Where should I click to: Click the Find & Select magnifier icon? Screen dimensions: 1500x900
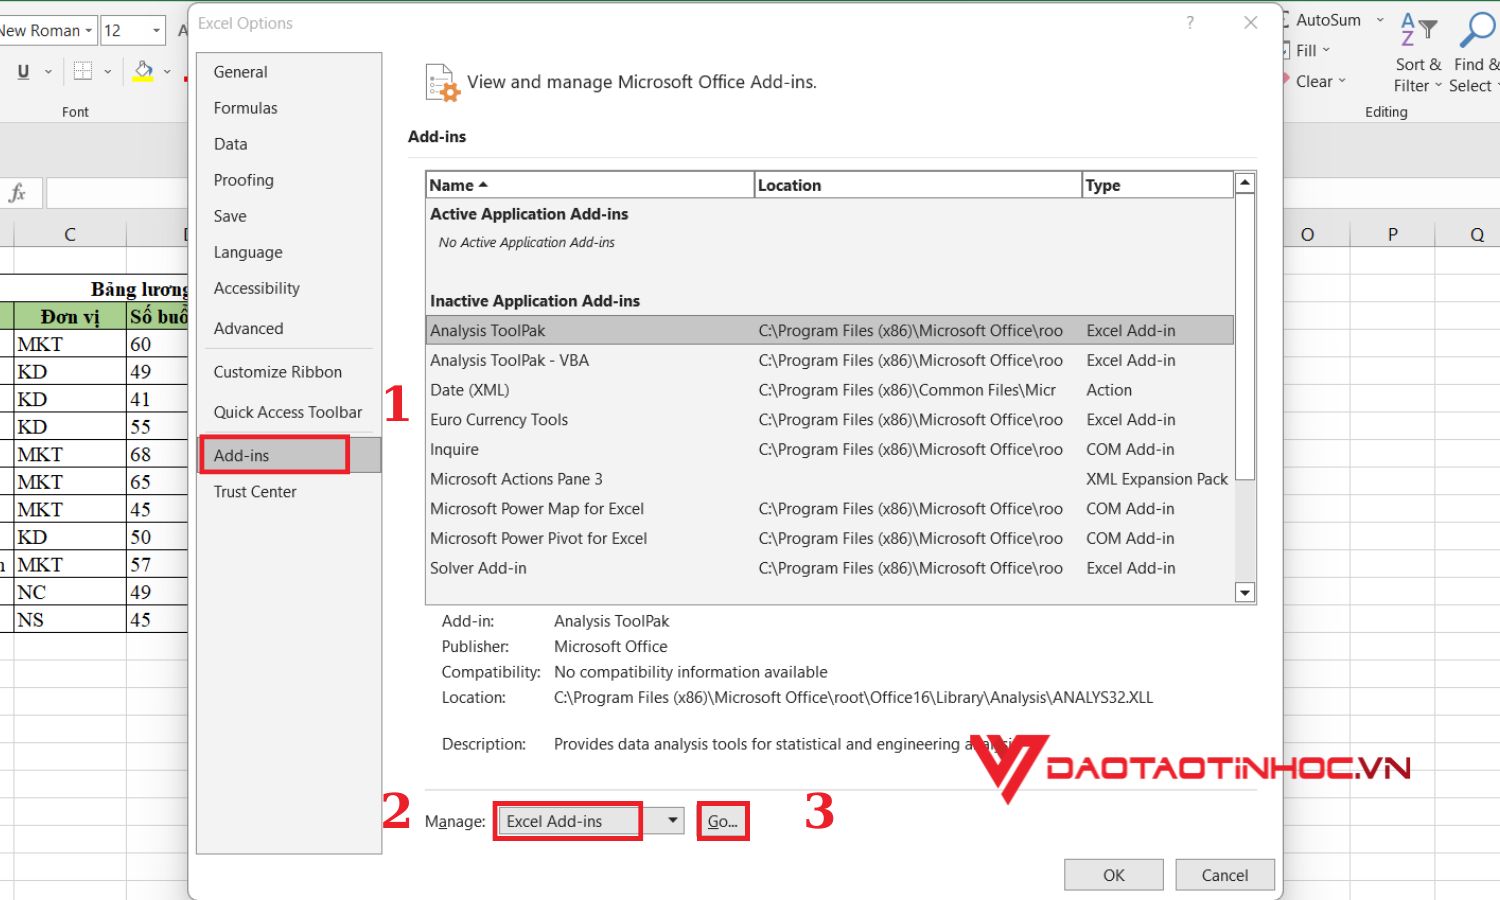click(x=1477, y=28)
